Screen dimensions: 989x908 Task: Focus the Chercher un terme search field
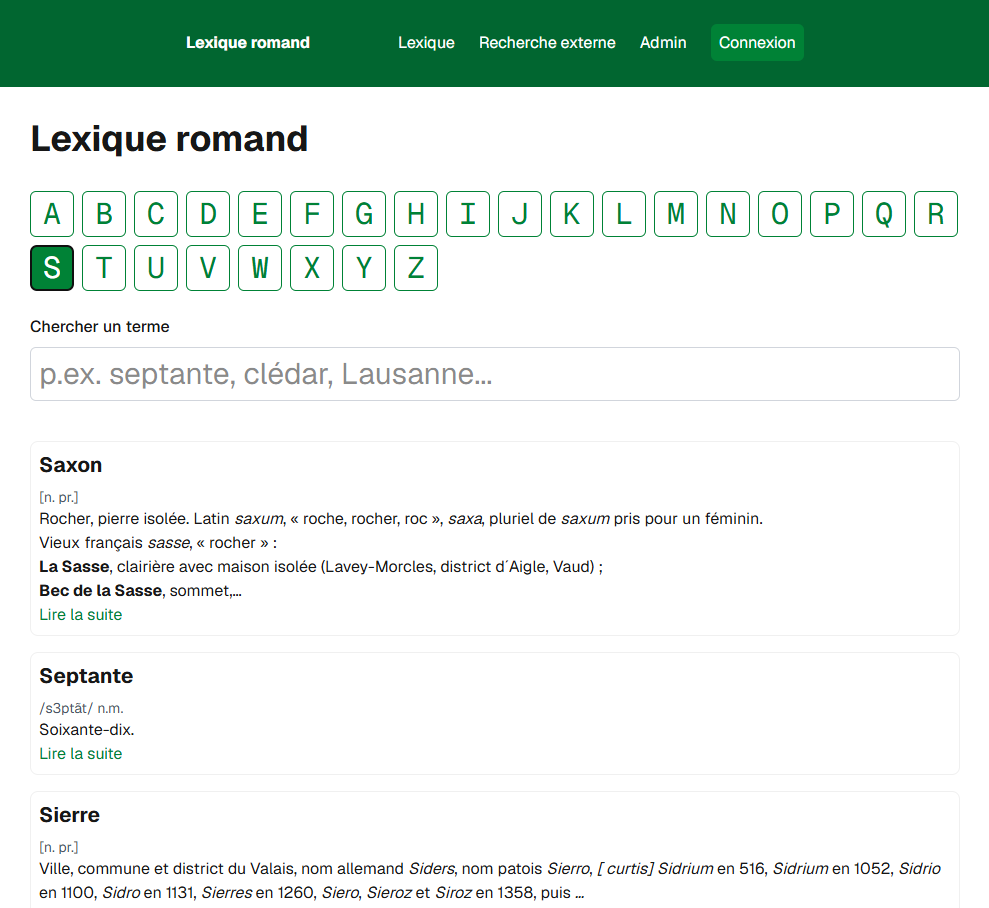[494, 374]
